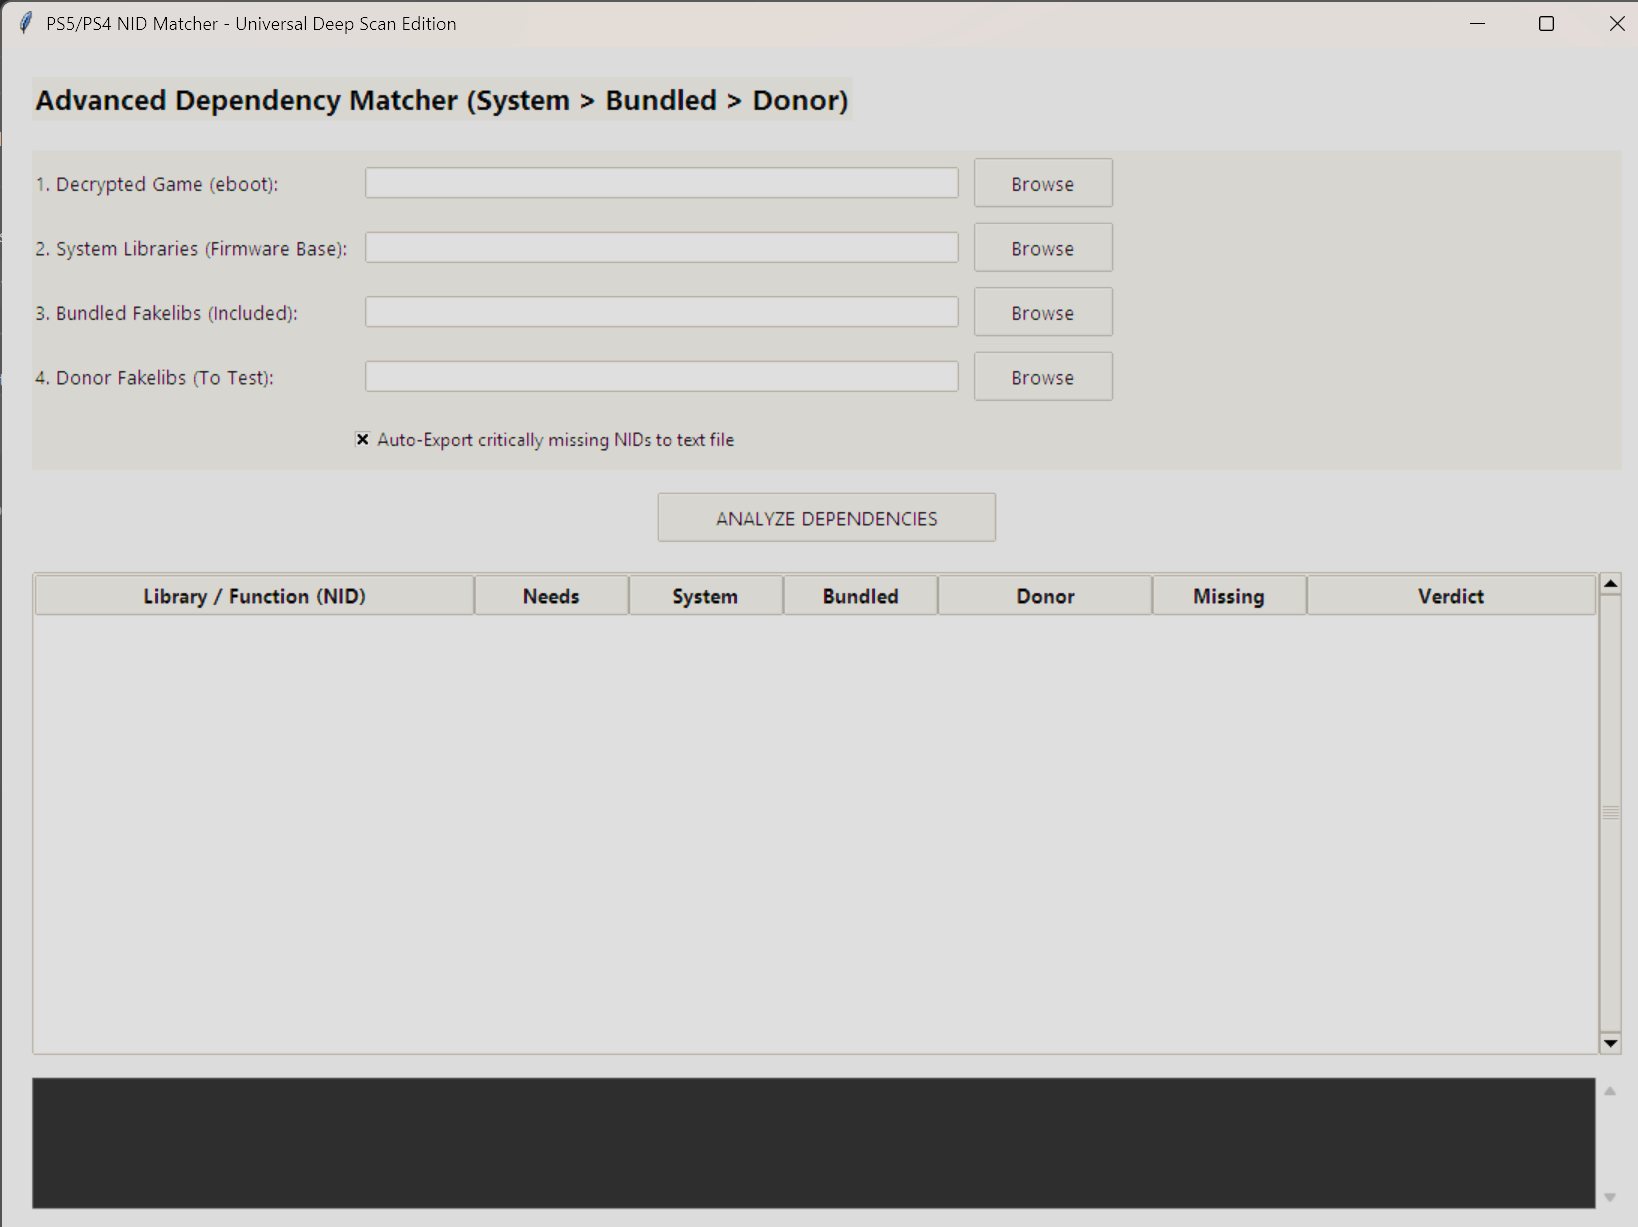Sort by the Needs column header
1638x1227 pixels.
(551, 596)
